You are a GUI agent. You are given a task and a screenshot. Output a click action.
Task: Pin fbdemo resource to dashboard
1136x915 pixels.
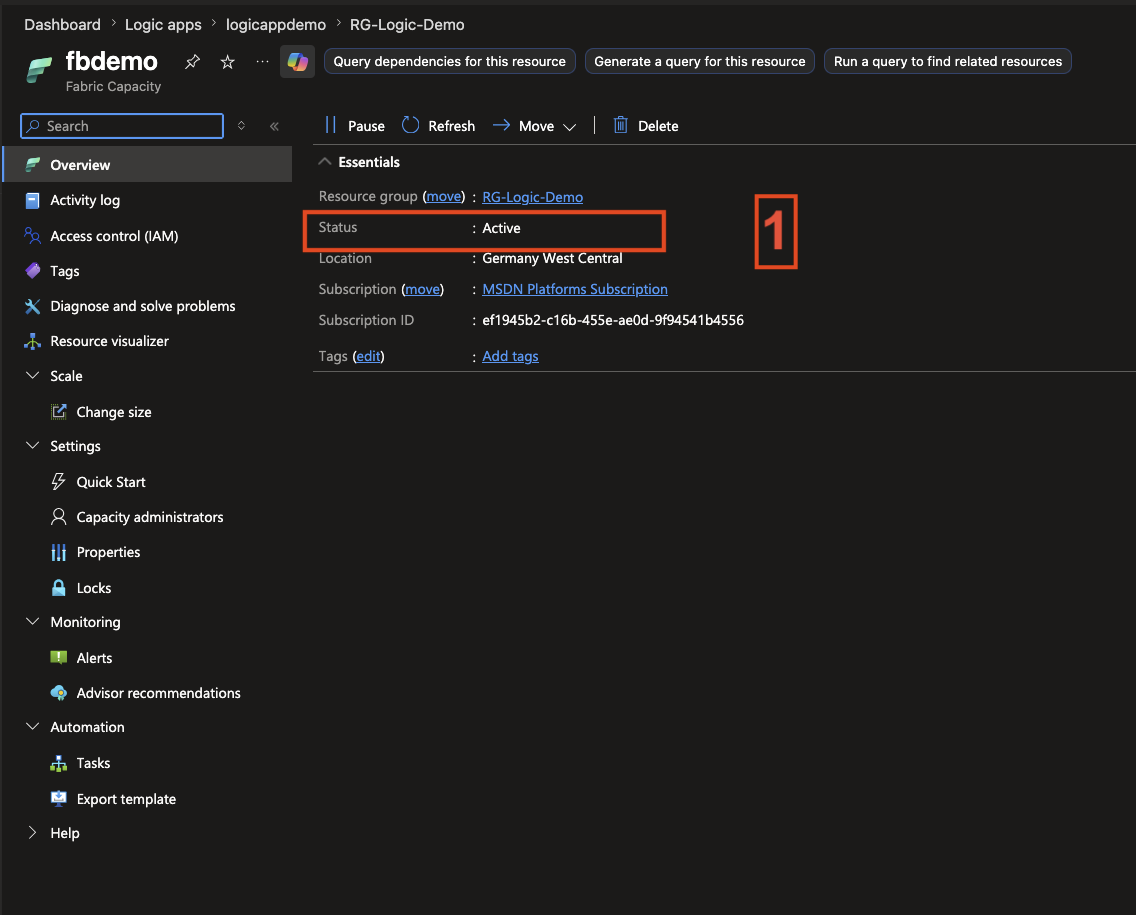[x=192, y=62]
